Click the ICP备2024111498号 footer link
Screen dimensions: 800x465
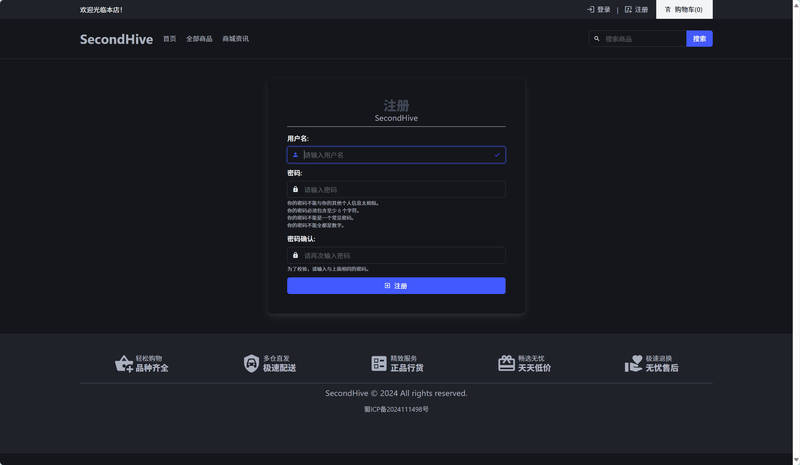(x=396, y=409)
